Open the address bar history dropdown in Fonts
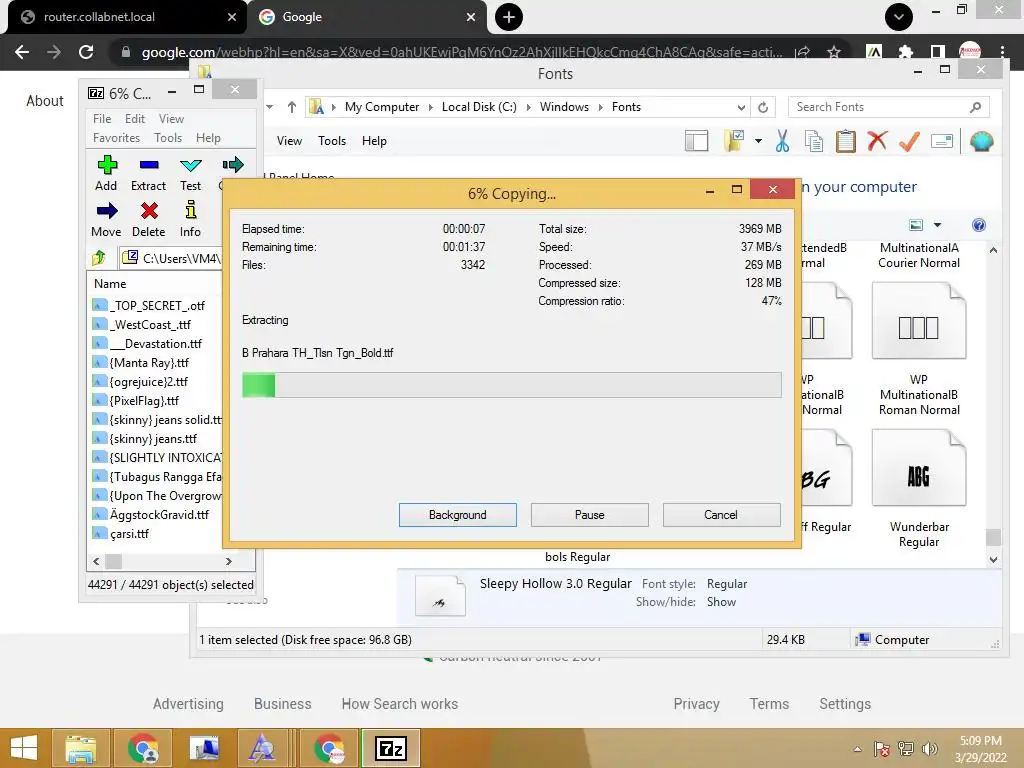 [x=741, y=107]
